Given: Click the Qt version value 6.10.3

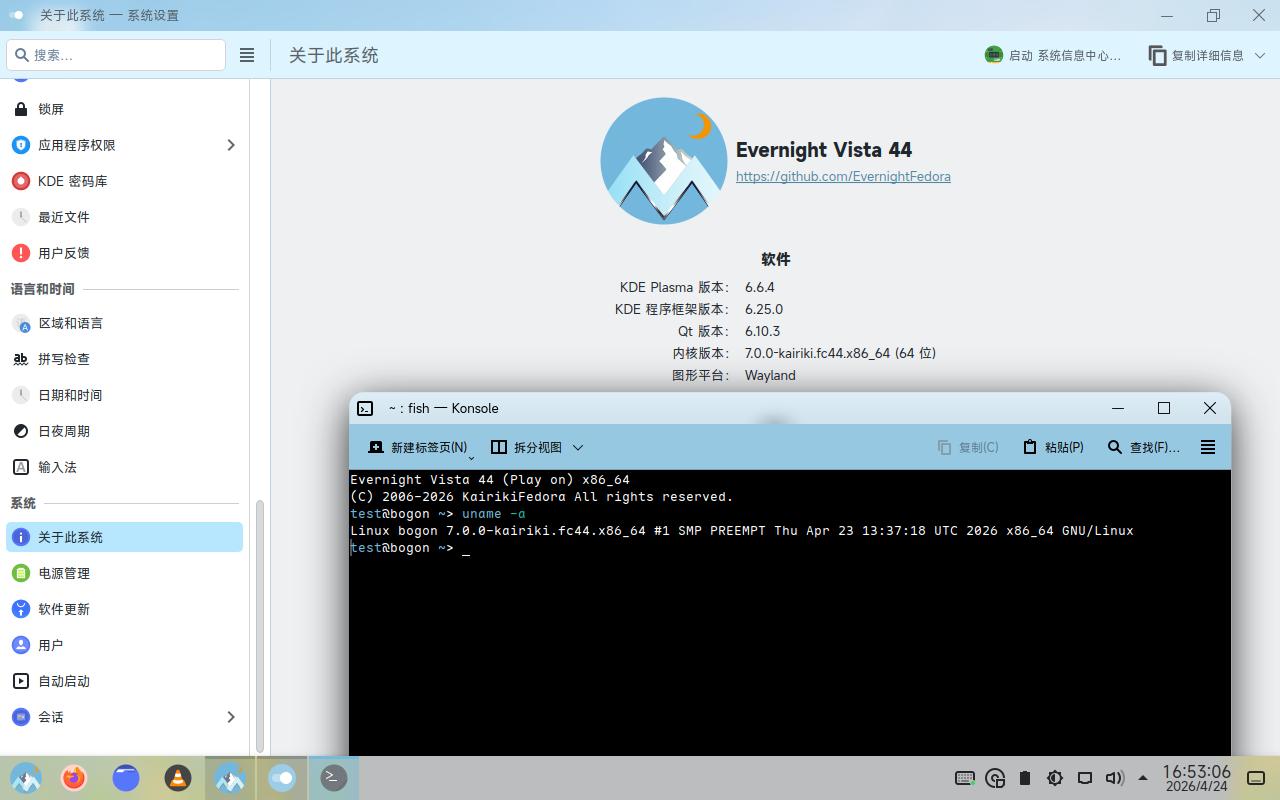Looking at the screenshot, I should click(x=762, y=331).
